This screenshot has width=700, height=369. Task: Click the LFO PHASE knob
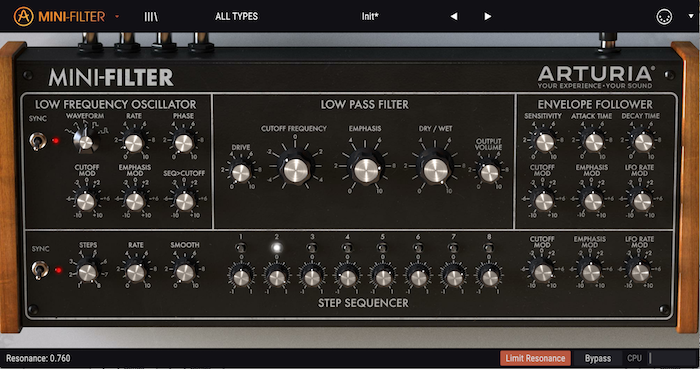(183, 143)
